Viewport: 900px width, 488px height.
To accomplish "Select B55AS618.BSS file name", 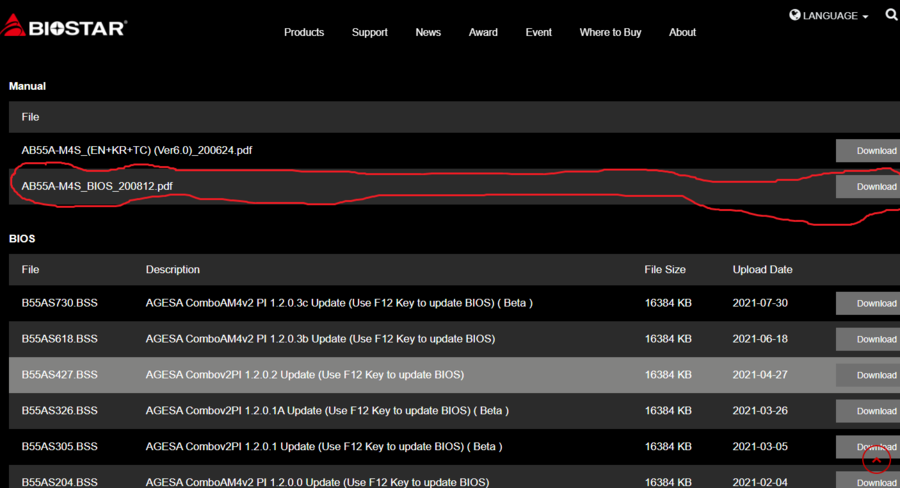I will (60, 339).
